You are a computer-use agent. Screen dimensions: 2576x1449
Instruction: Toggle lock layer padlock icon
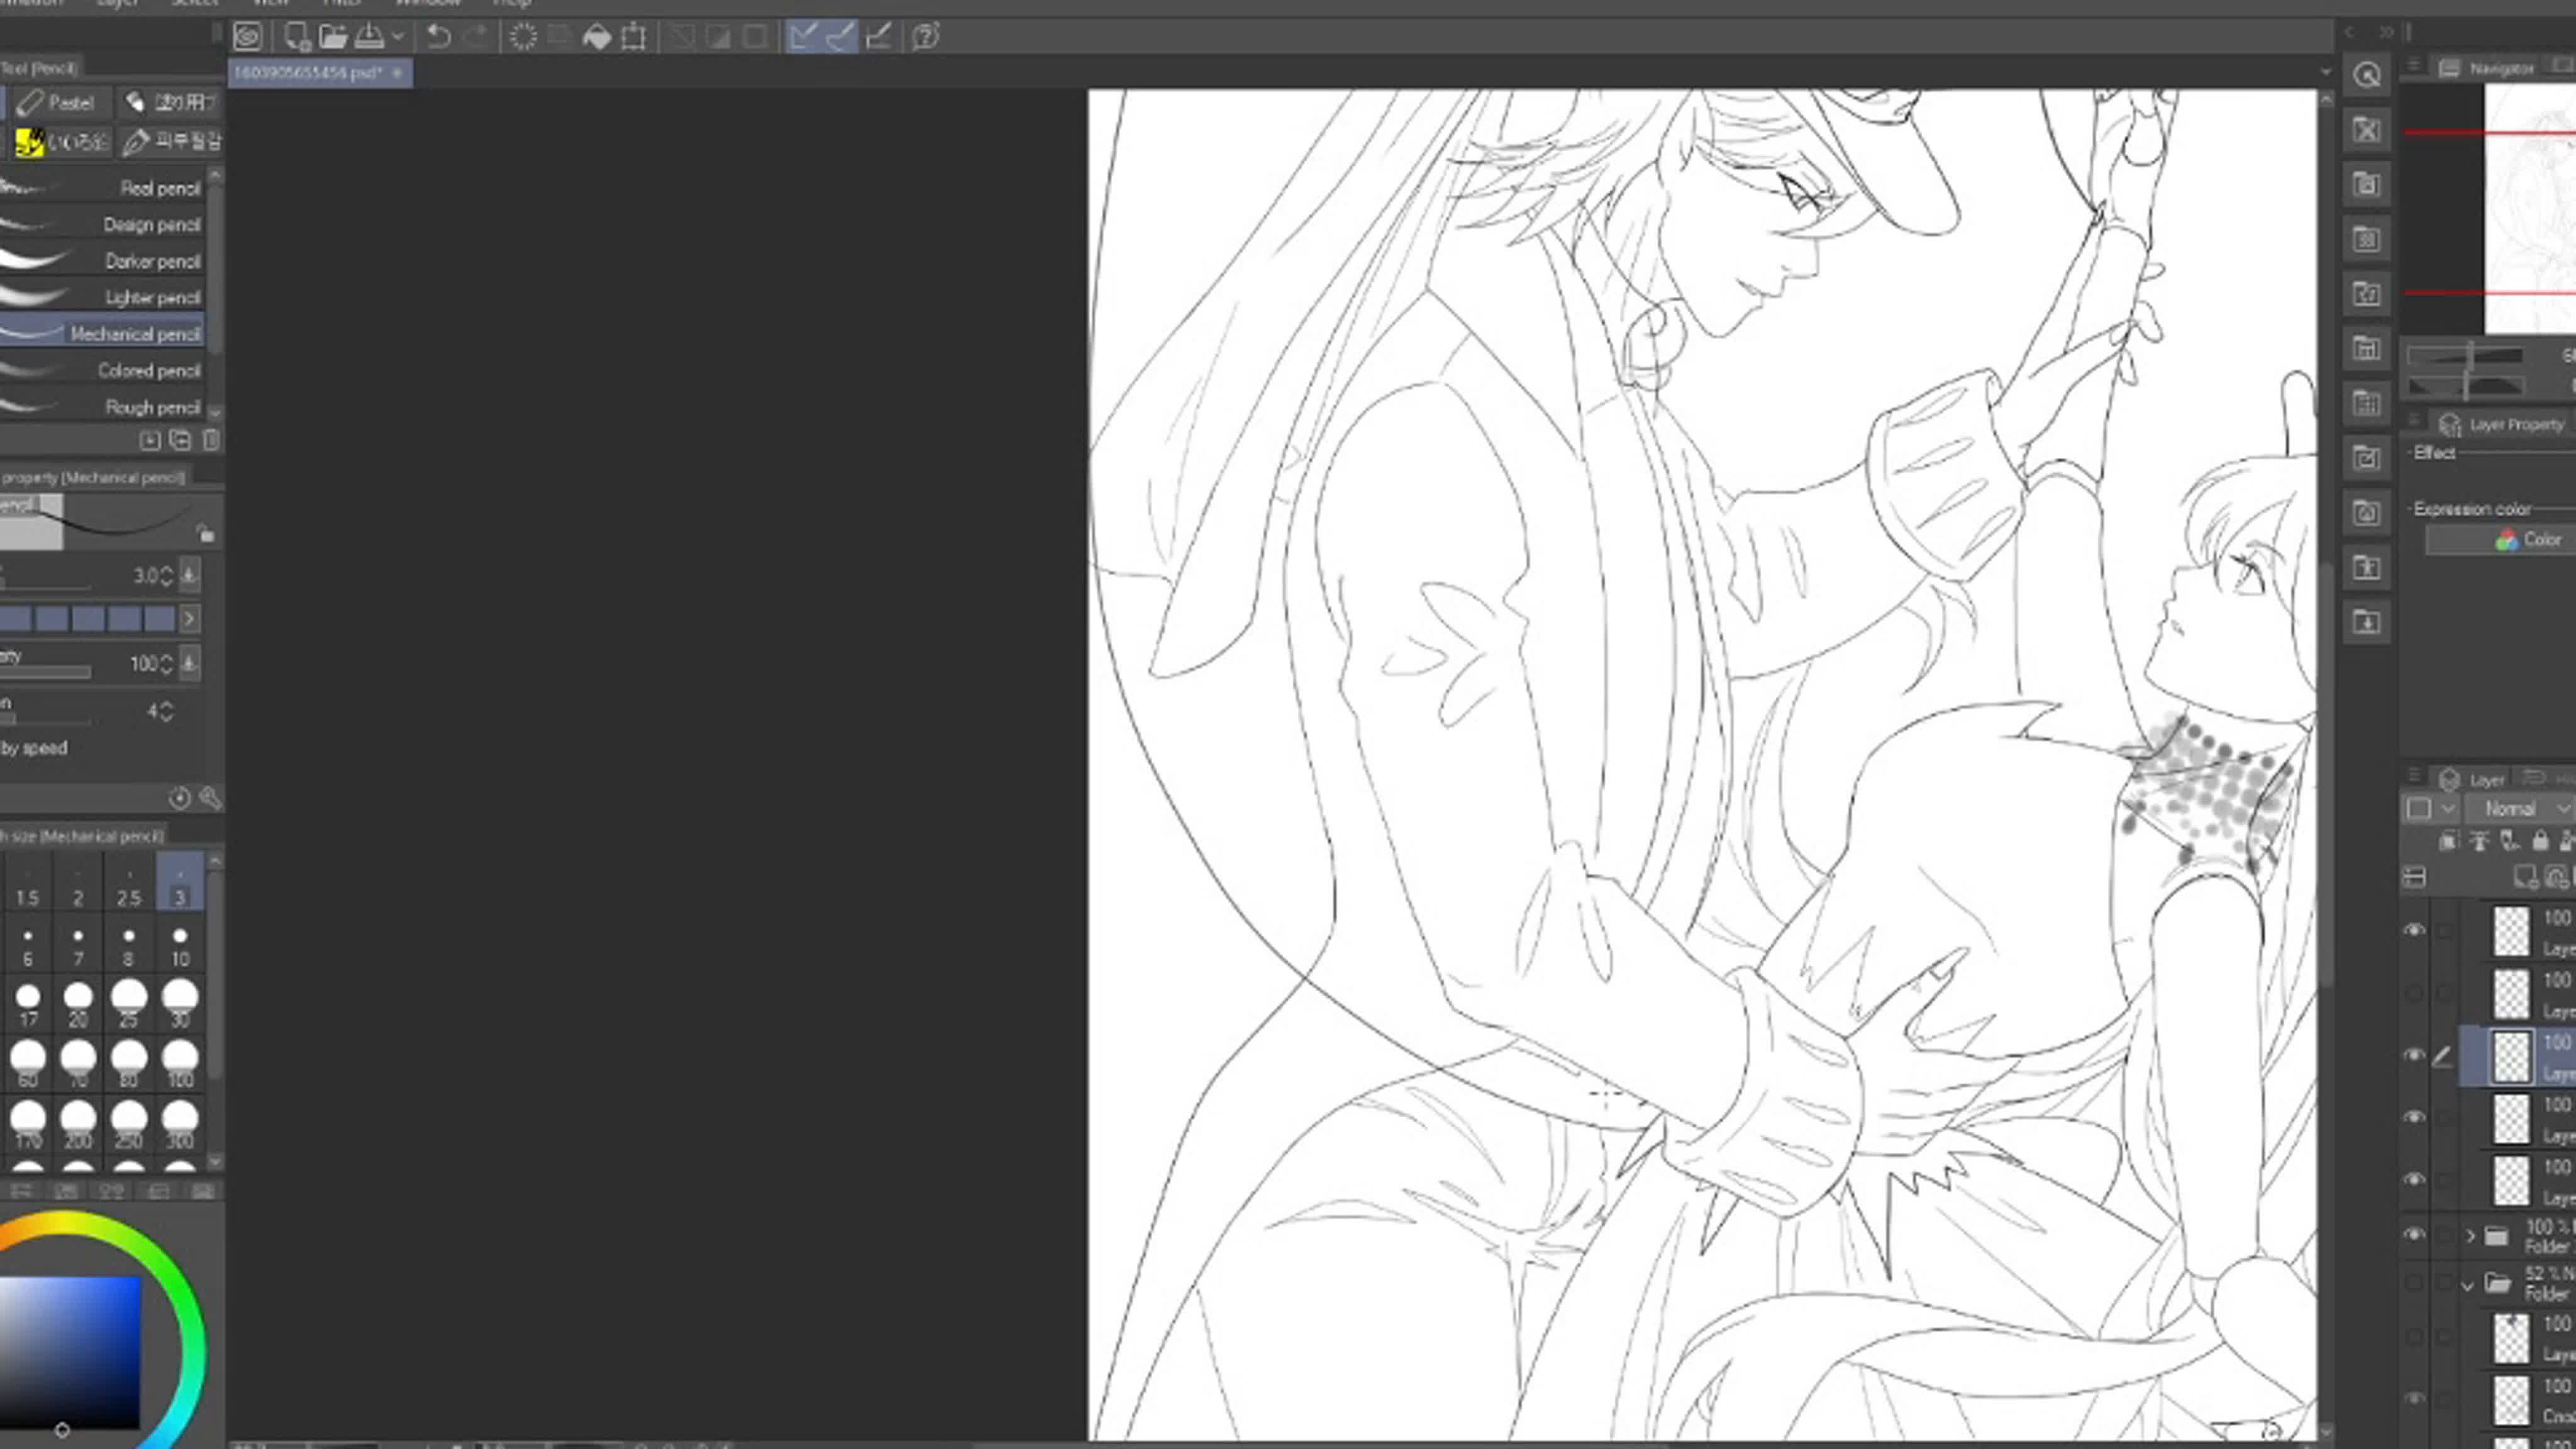[x=2541, y=842]
